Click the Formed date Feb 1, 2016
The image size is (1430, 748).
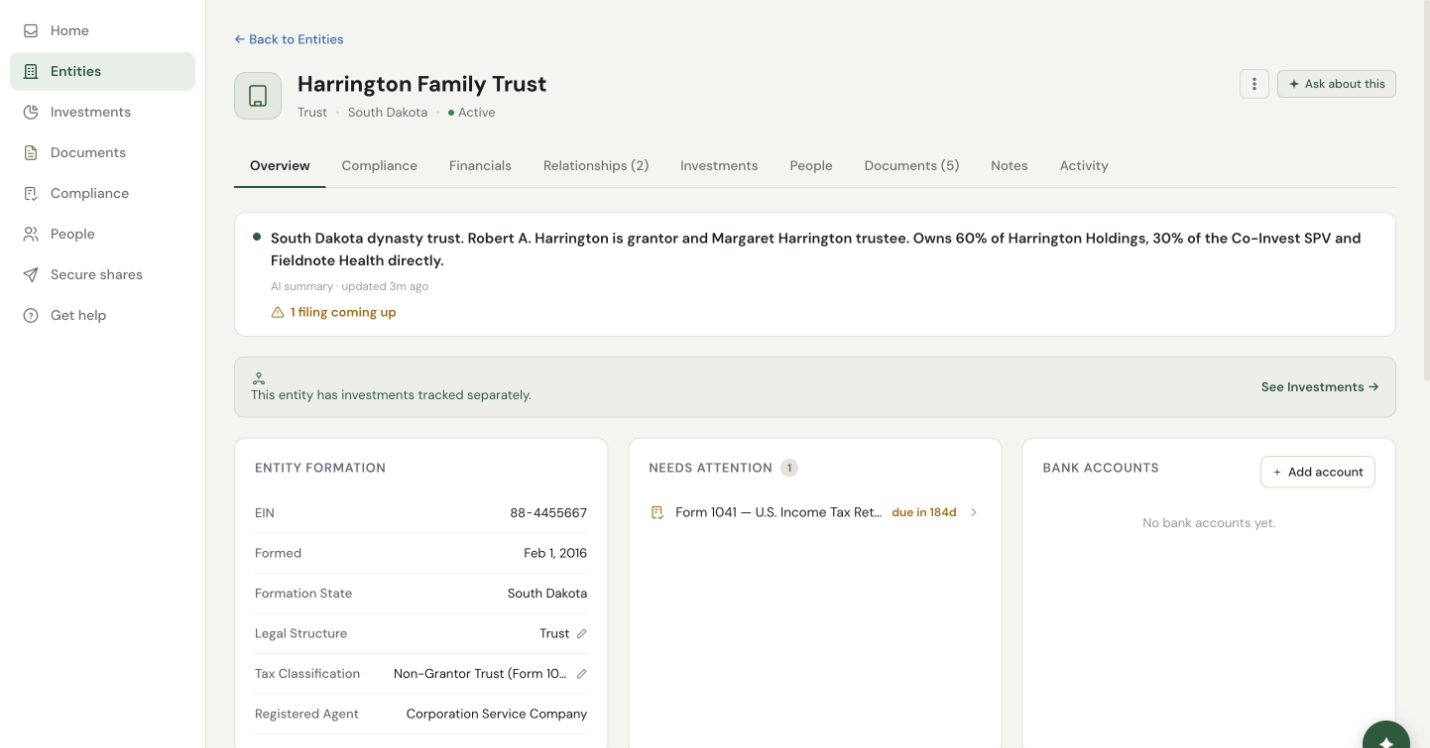[555, 553]
